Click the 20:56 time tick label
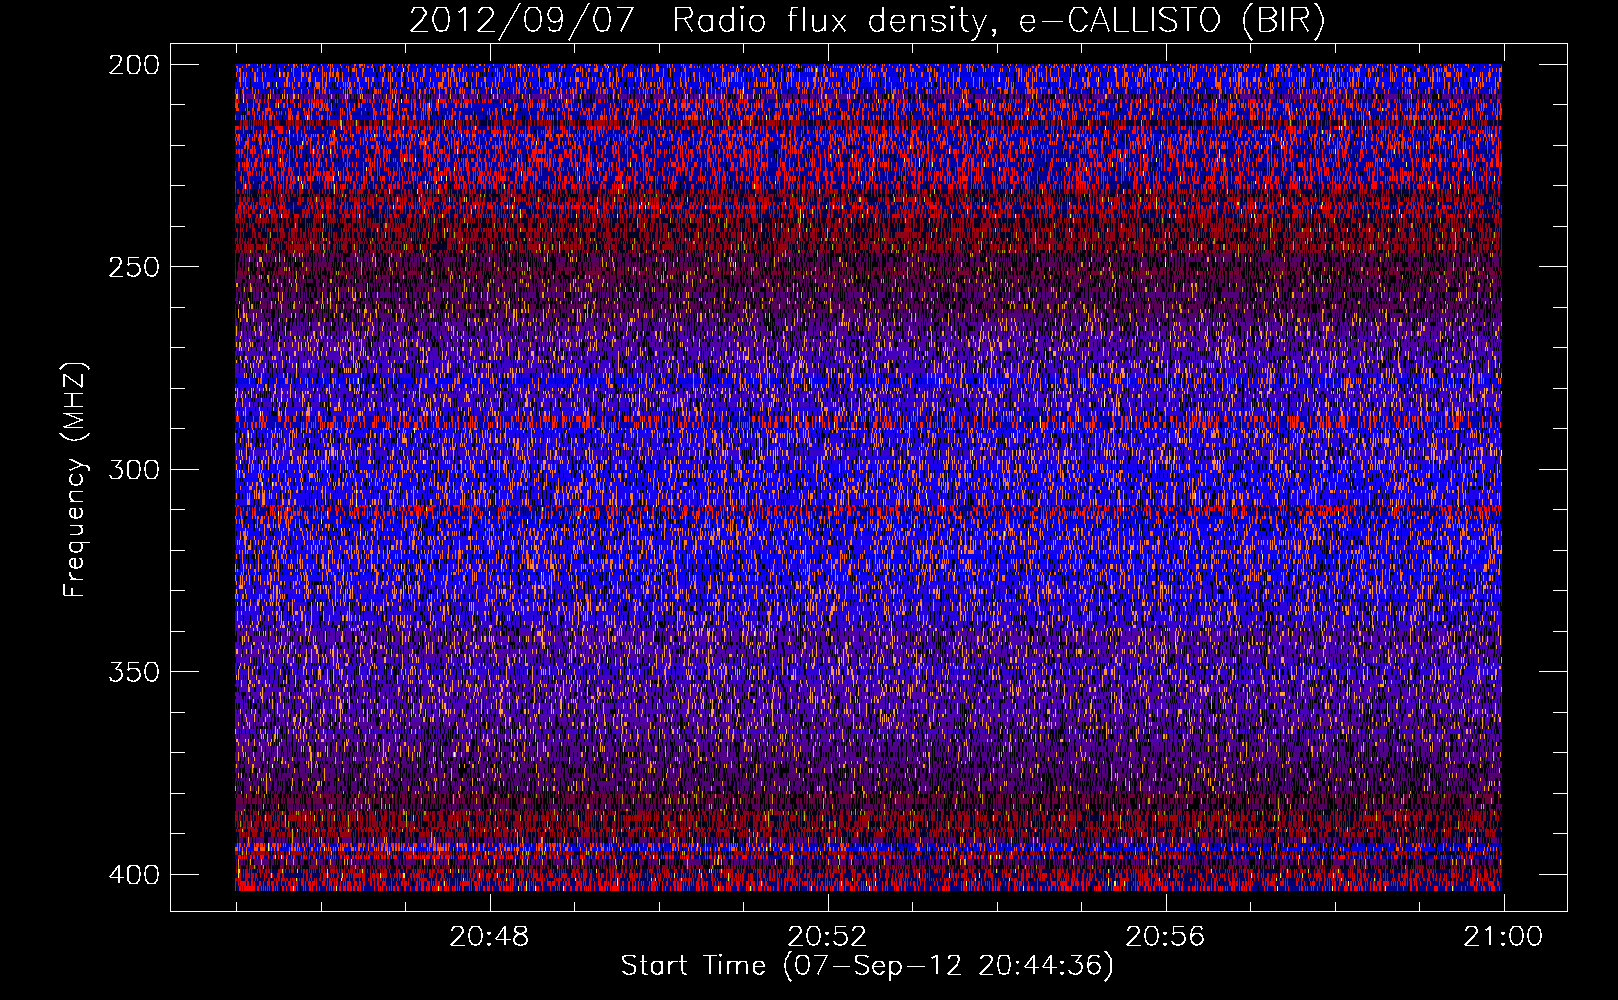The width and height of the screenshot is (1618, 1000). tap(1165, 937)
